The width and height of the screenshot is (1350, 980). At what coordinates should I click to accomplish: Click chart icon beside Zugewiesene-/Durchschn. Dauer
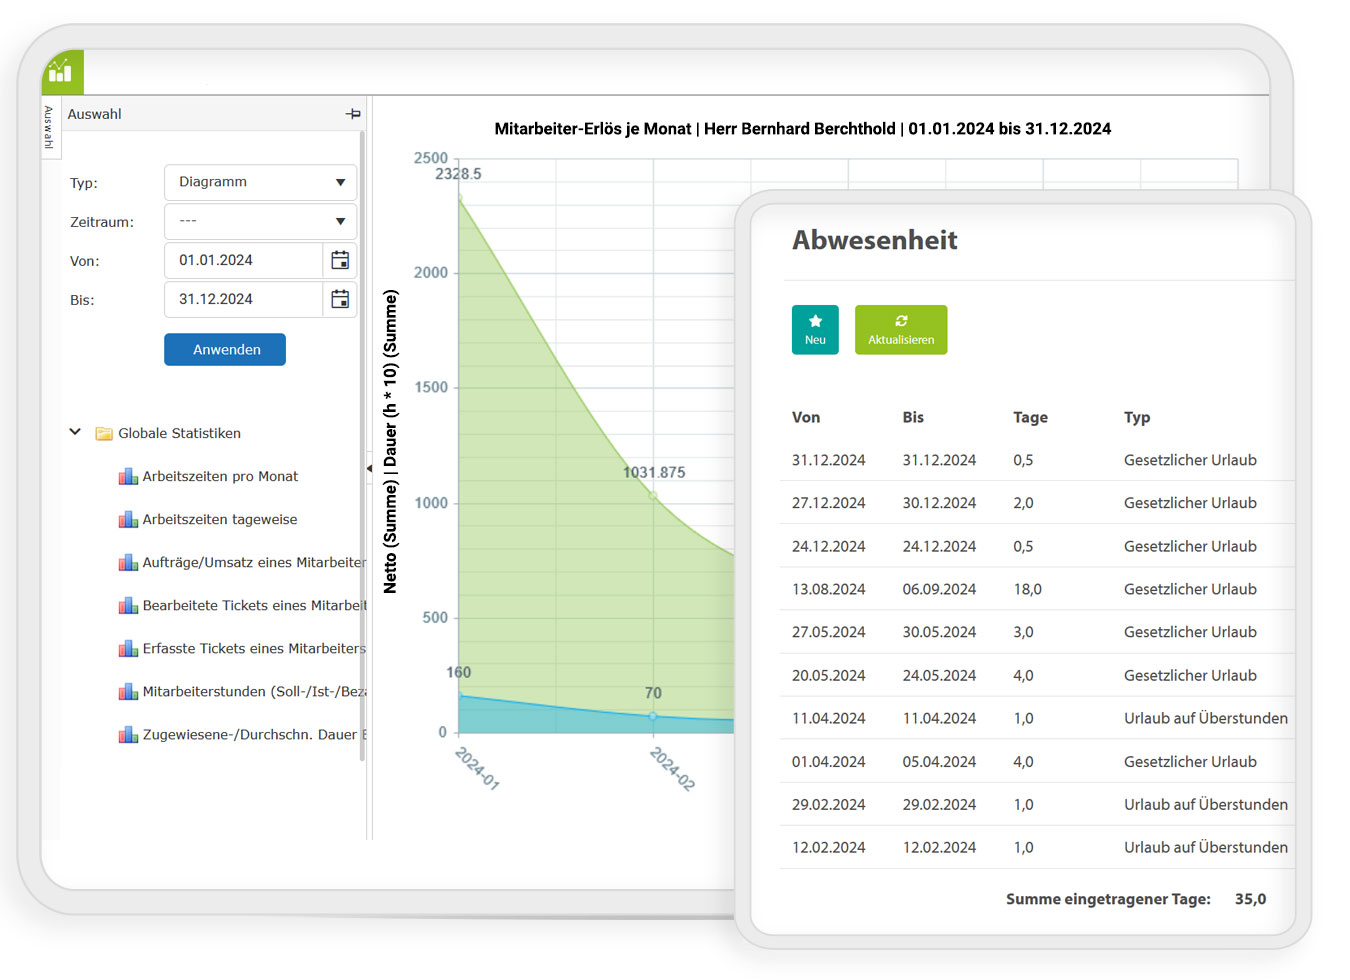point(128,735)
